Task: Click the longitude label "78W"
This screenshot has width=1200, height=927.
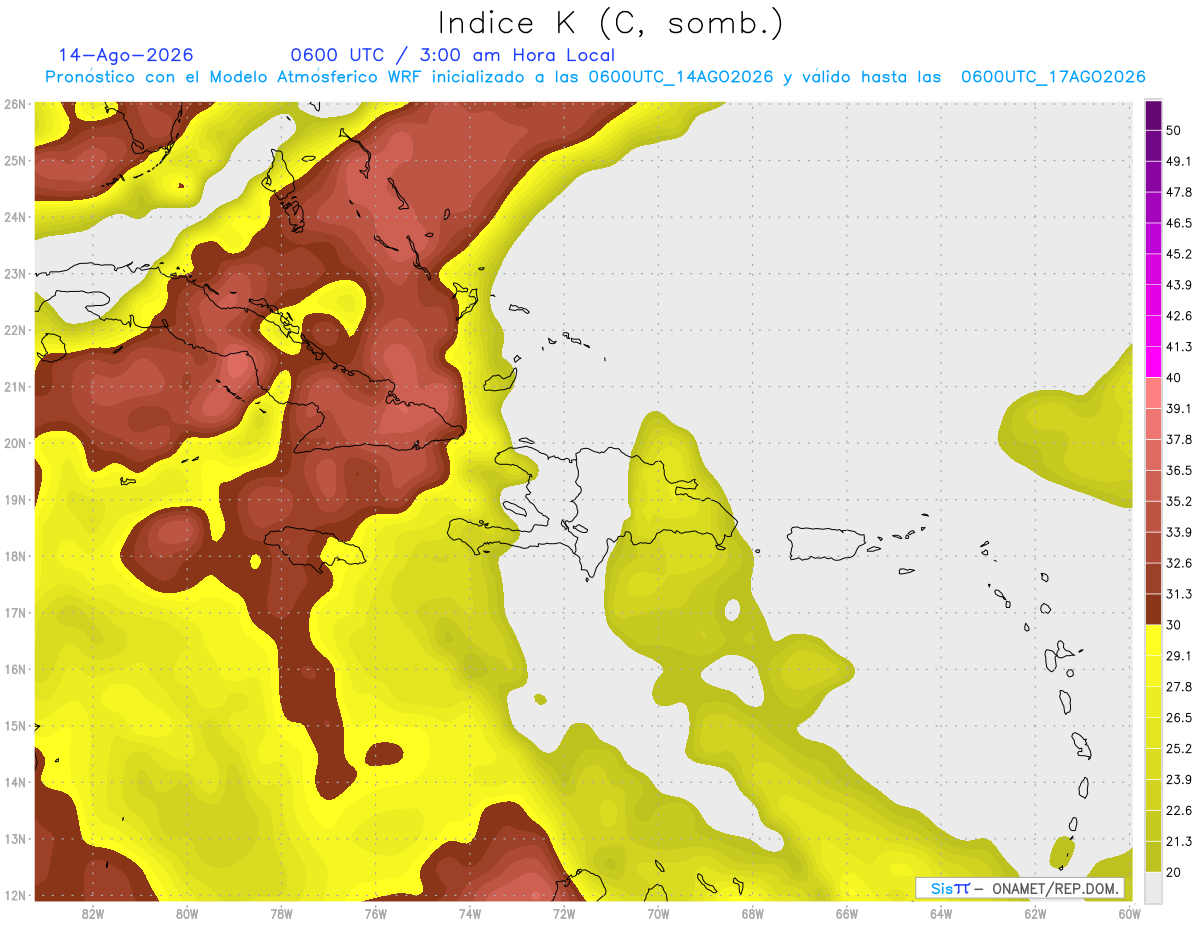Action: [281, 914]
